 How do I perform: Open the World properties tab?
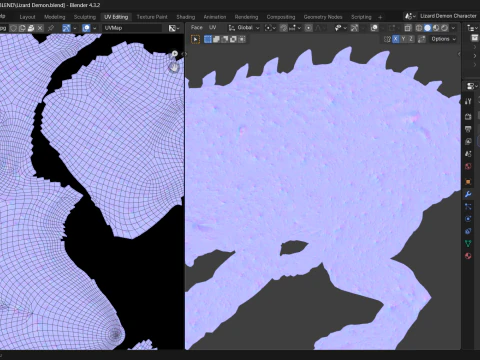[468, 166]
